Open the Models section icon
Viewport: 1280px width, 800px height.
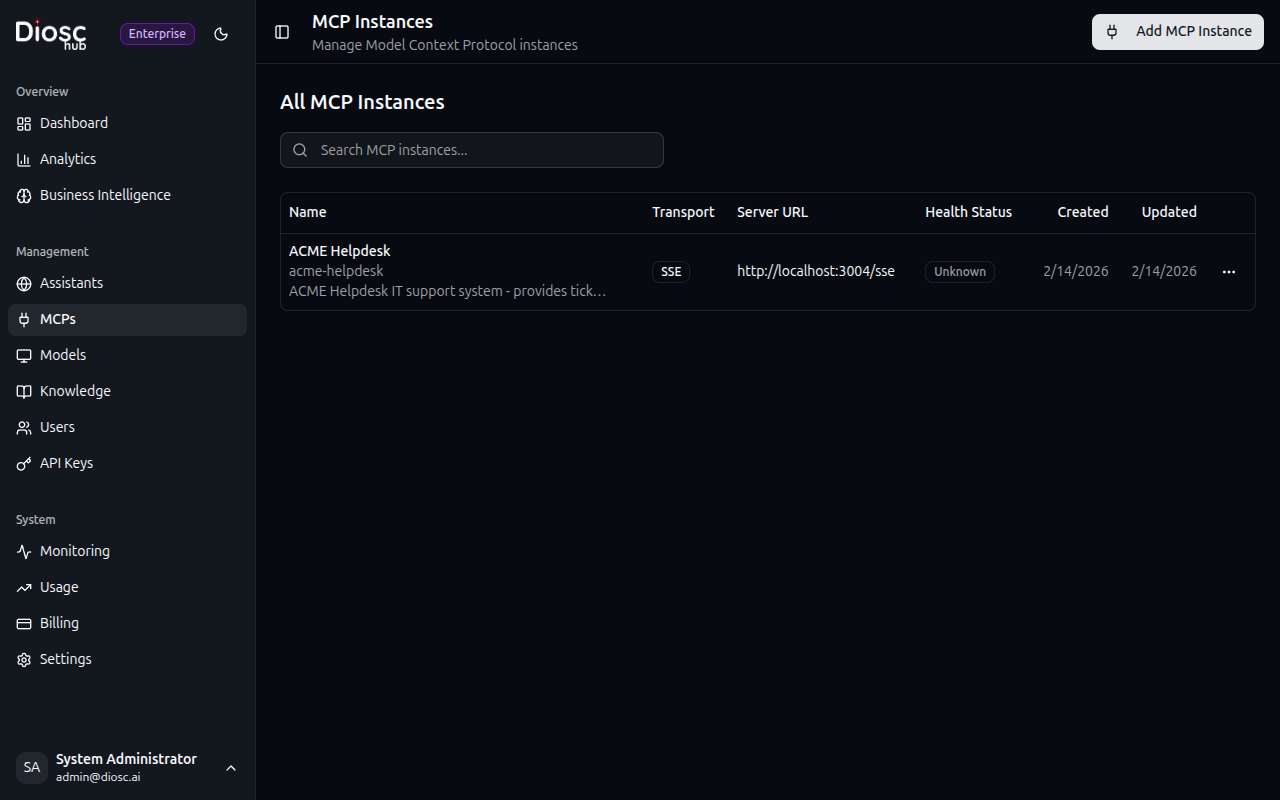pos(23,355)
